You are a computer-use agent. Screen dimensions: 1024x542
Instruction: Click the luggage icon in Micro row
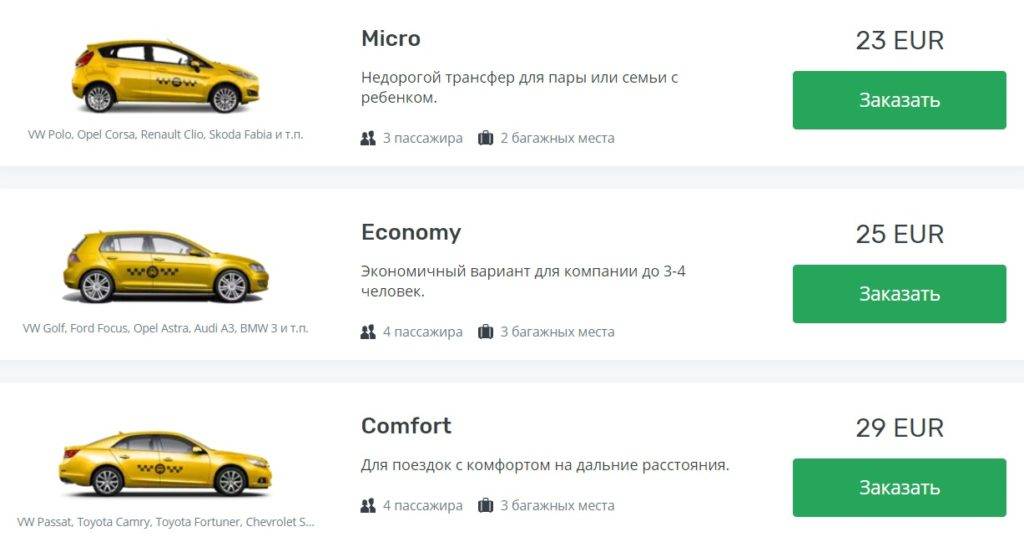tap(486, 138)
